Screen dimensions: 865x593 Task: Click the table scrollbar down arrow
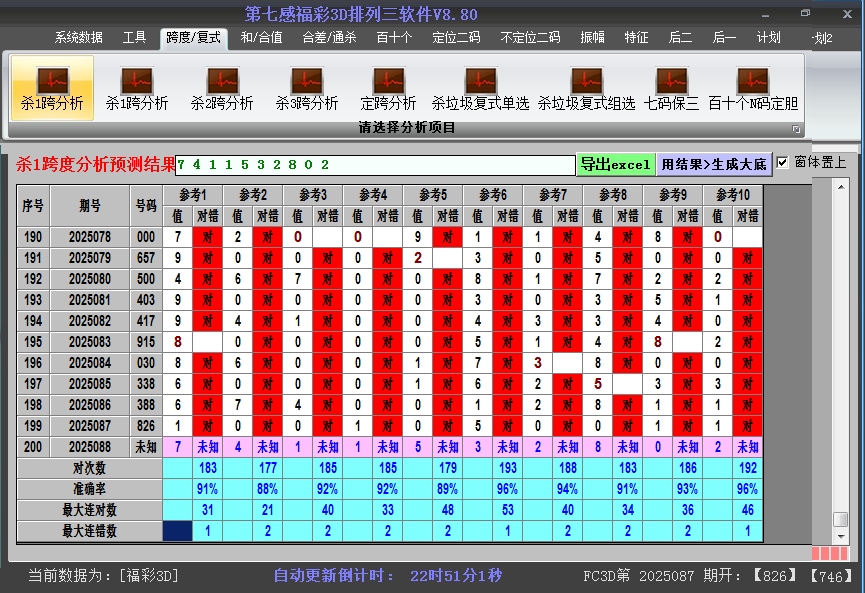tap(841, 536)
